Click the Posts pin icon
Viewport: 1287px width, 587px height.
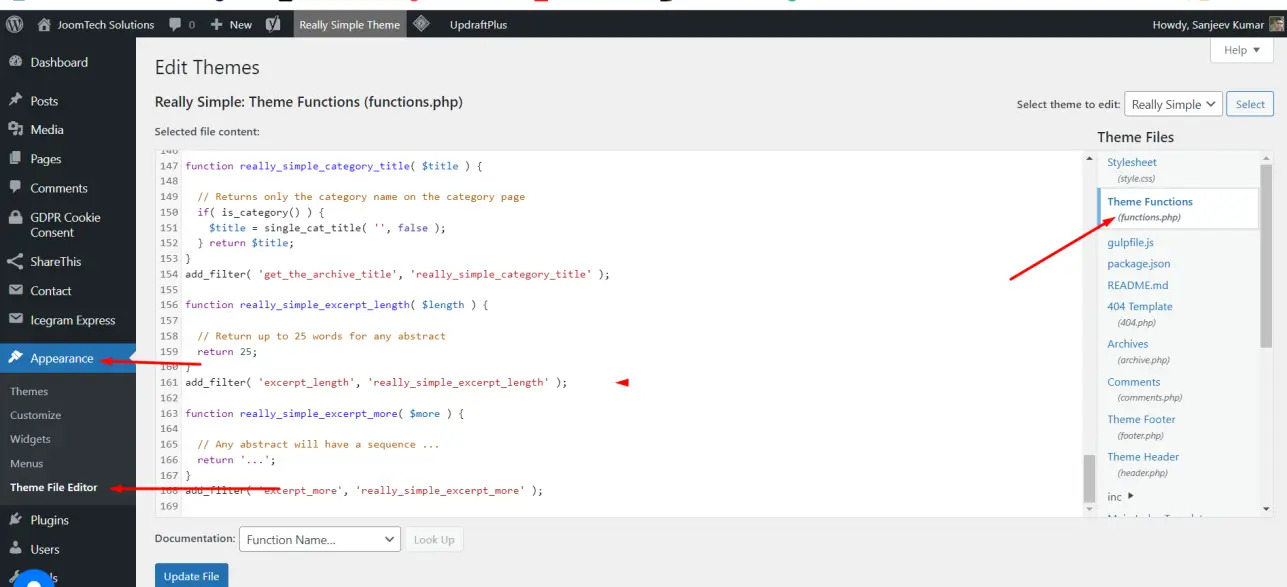(x=15, y=100)
